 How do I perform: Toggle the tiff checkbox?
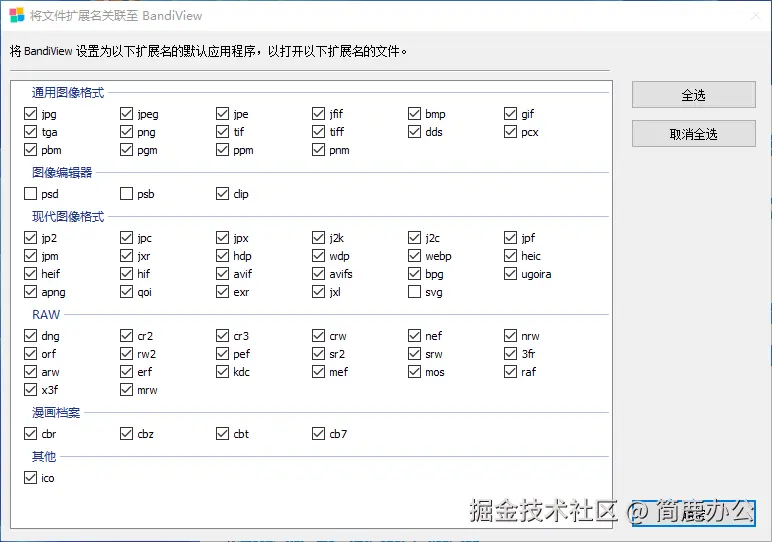(319, 132)
